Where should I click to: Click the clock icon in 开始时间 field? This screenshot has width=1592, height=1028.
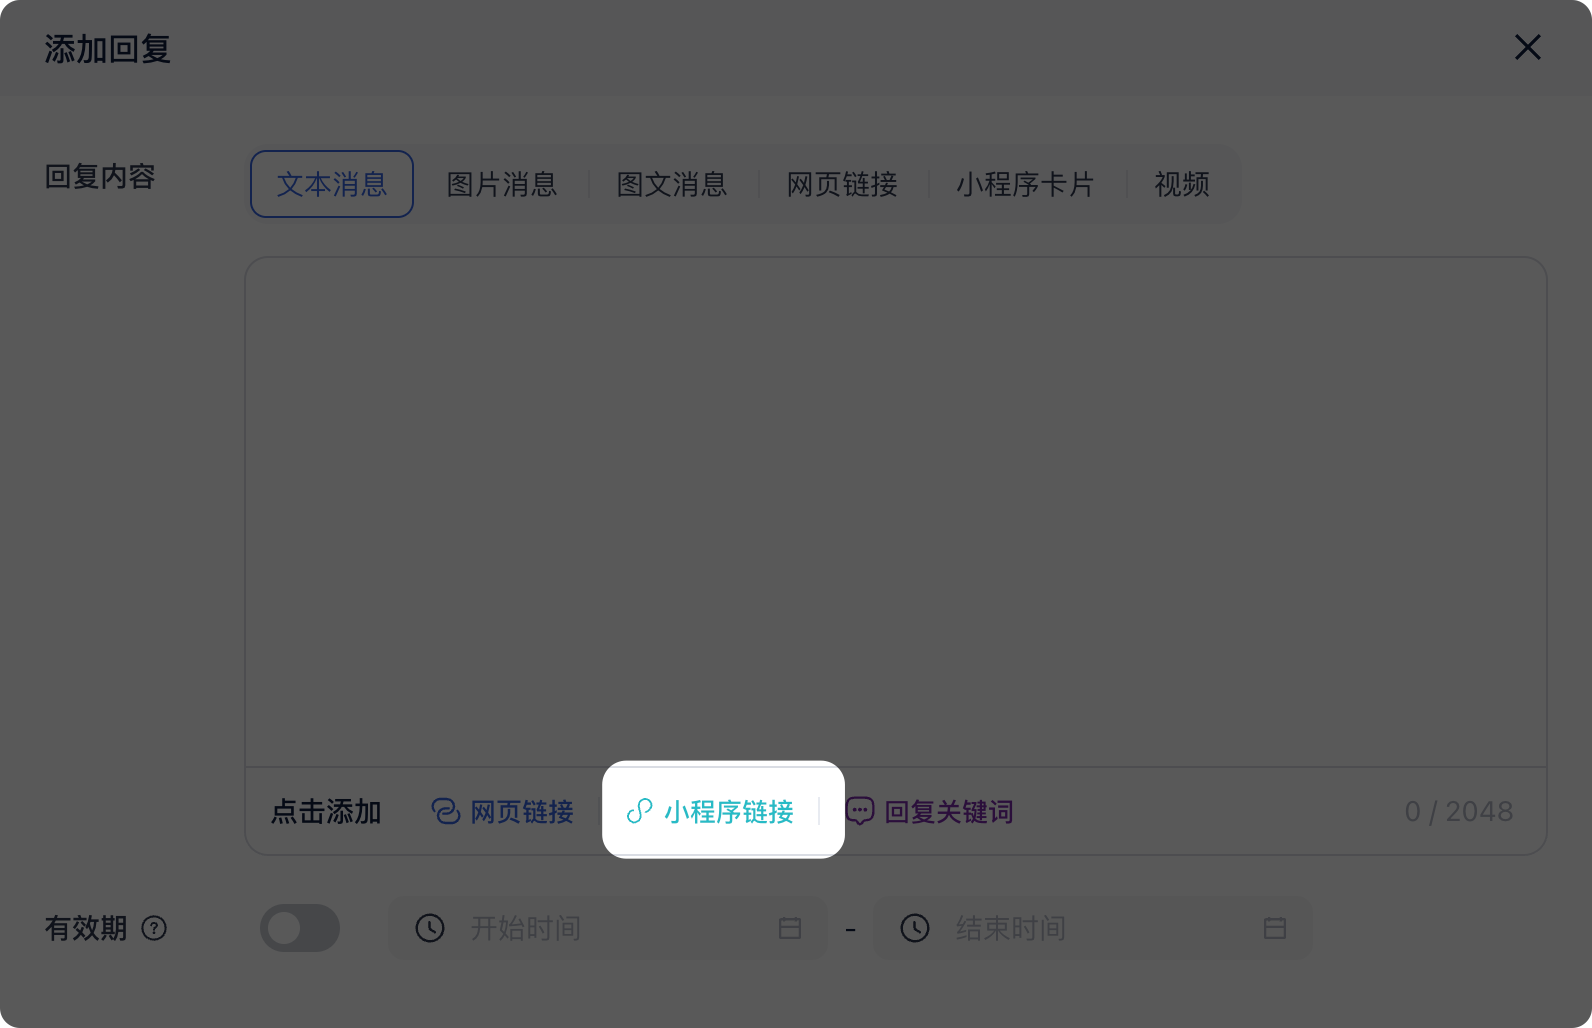[x=430, y=928]
